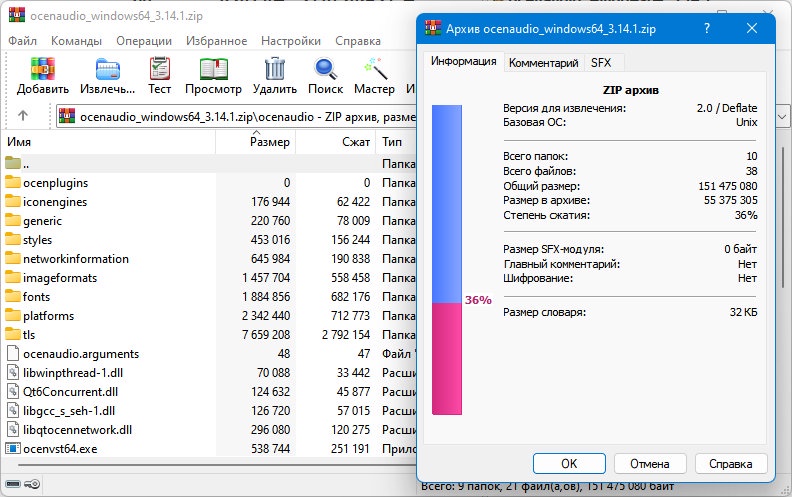Select the tls folder row

210,335
